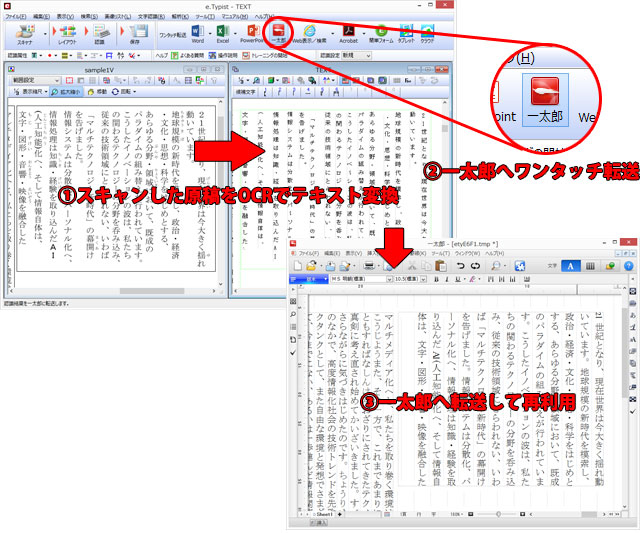Open the dropdown arrow beside Excel
Viewport: 640px width, 533px height.
[x=235, y=33]
